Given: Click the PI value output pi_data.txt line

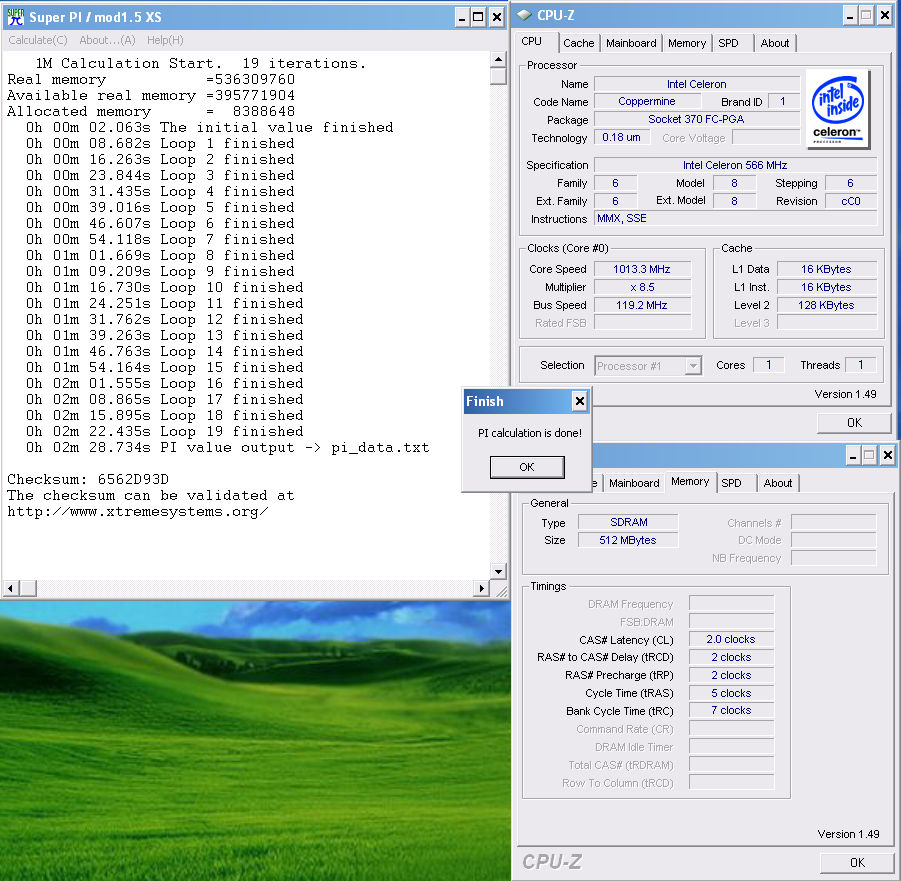Looking at the screenshot, I should (228, 448).
